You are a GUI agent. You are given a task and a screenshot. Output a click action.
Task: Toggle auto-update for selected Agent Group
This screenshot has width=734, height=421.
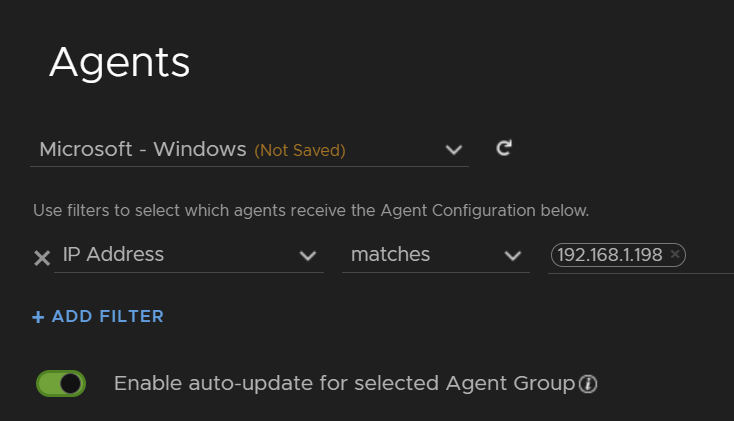coord(61,384)
